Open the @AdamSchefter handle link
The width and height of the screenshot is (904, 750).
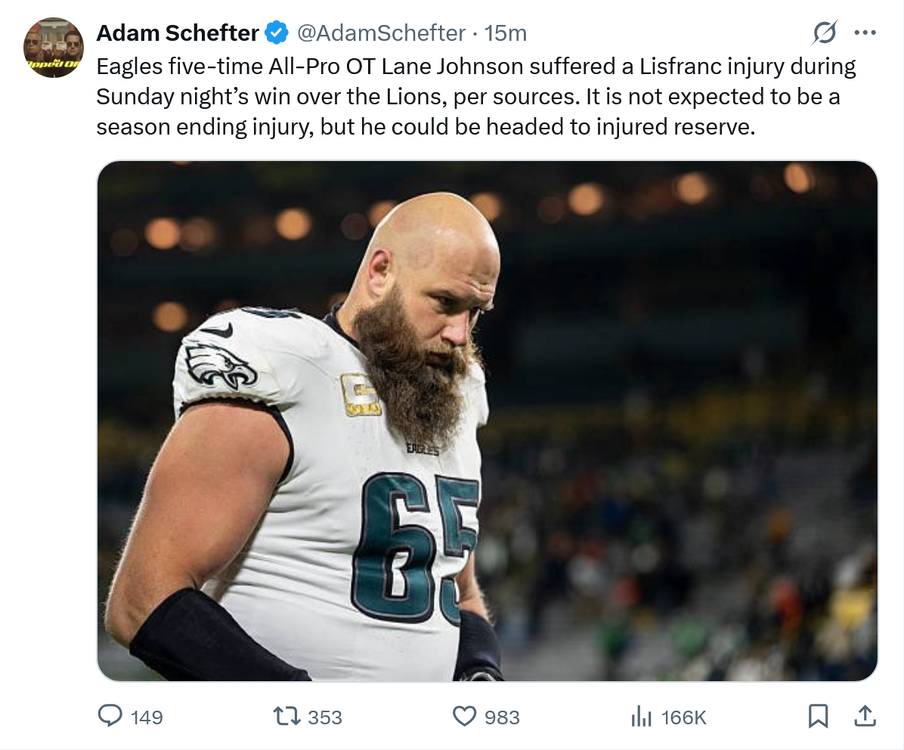point(382,33)
